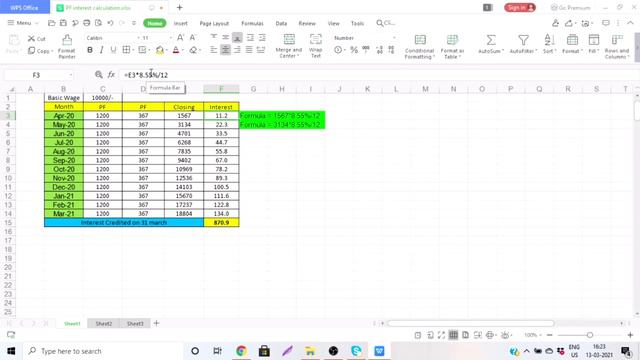This screenshot has height=360, width=640.
Task: Click the font color A button
Action: click(176, 50)
